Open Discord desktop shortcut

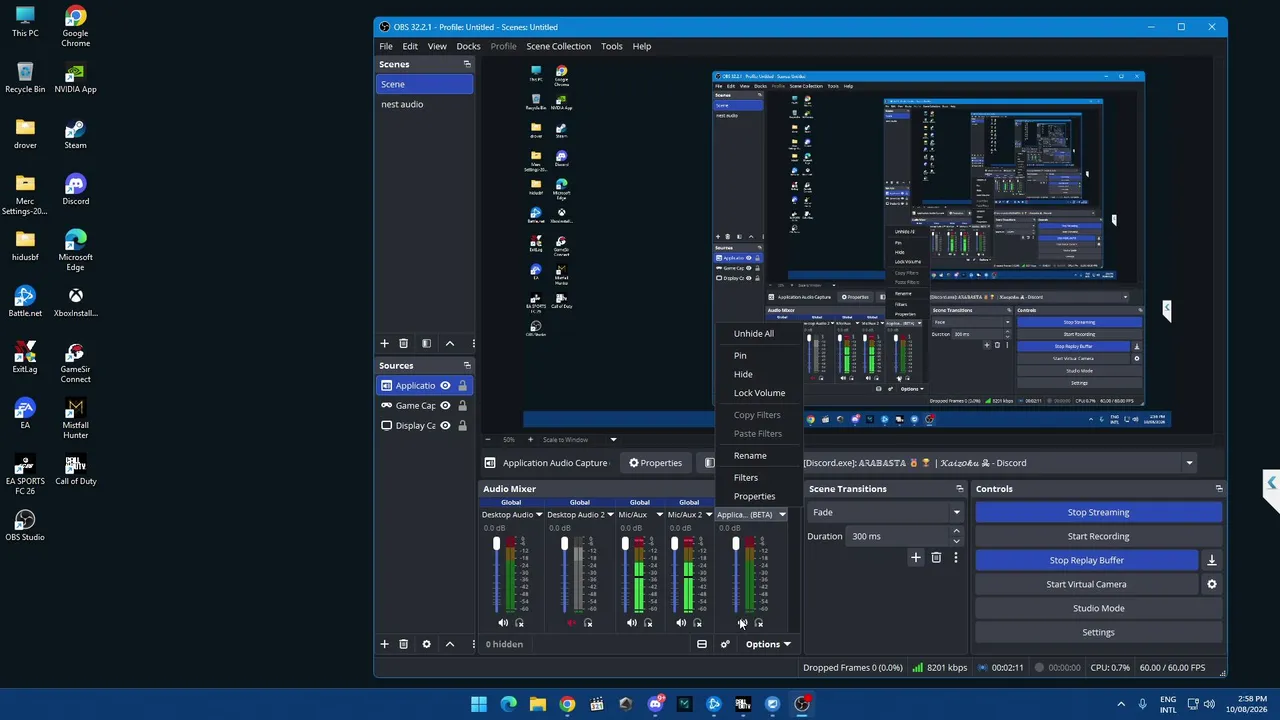click(x=75, y=188)
